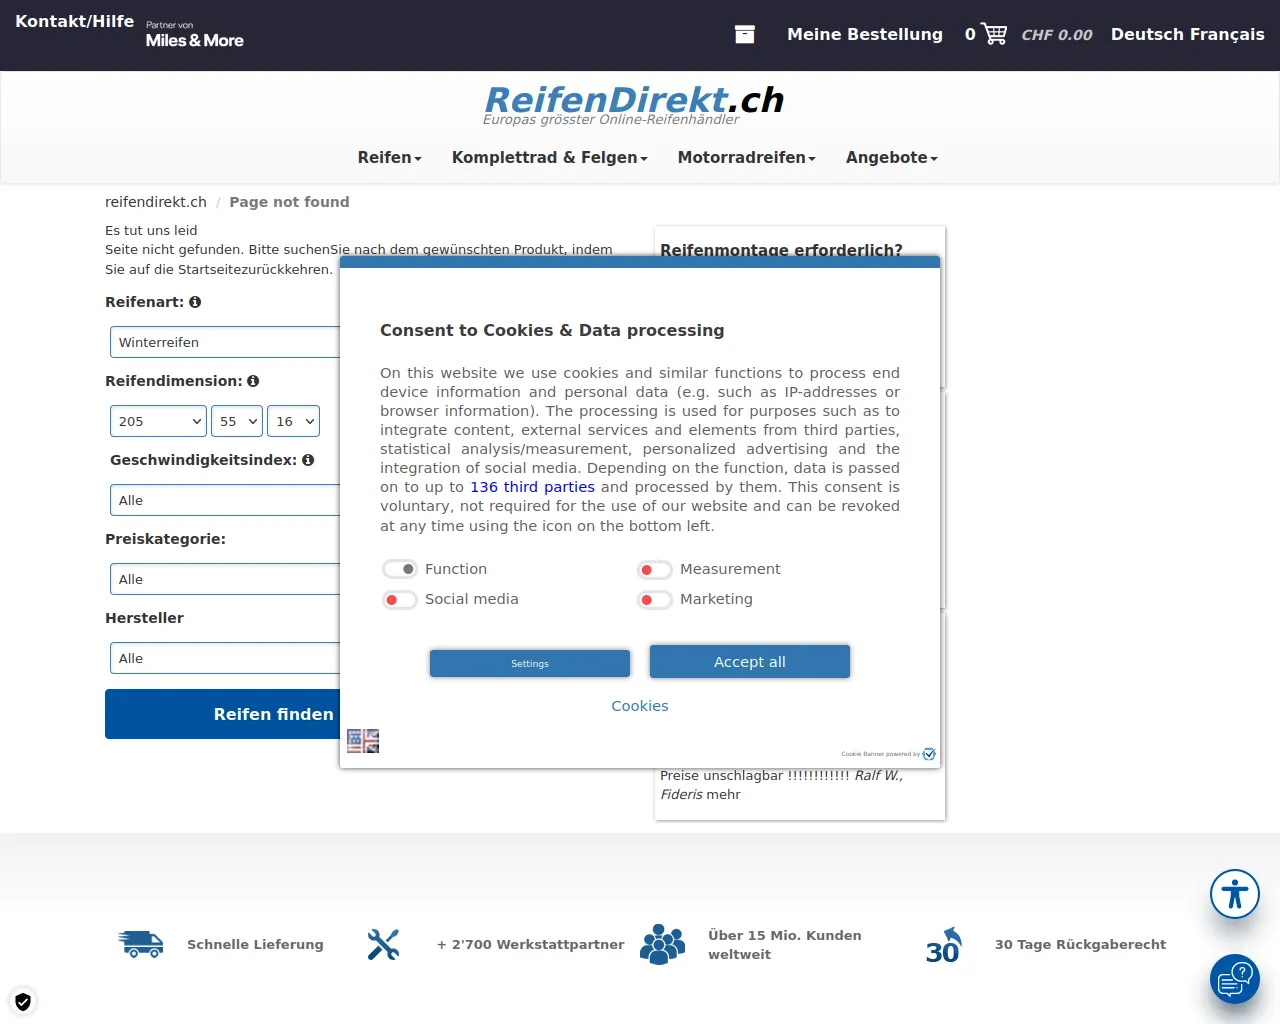The height and width of the screenshot is (1024, 1280).
Task: Expand the Motorradreifen menu
Action: [x=747, y=157]
